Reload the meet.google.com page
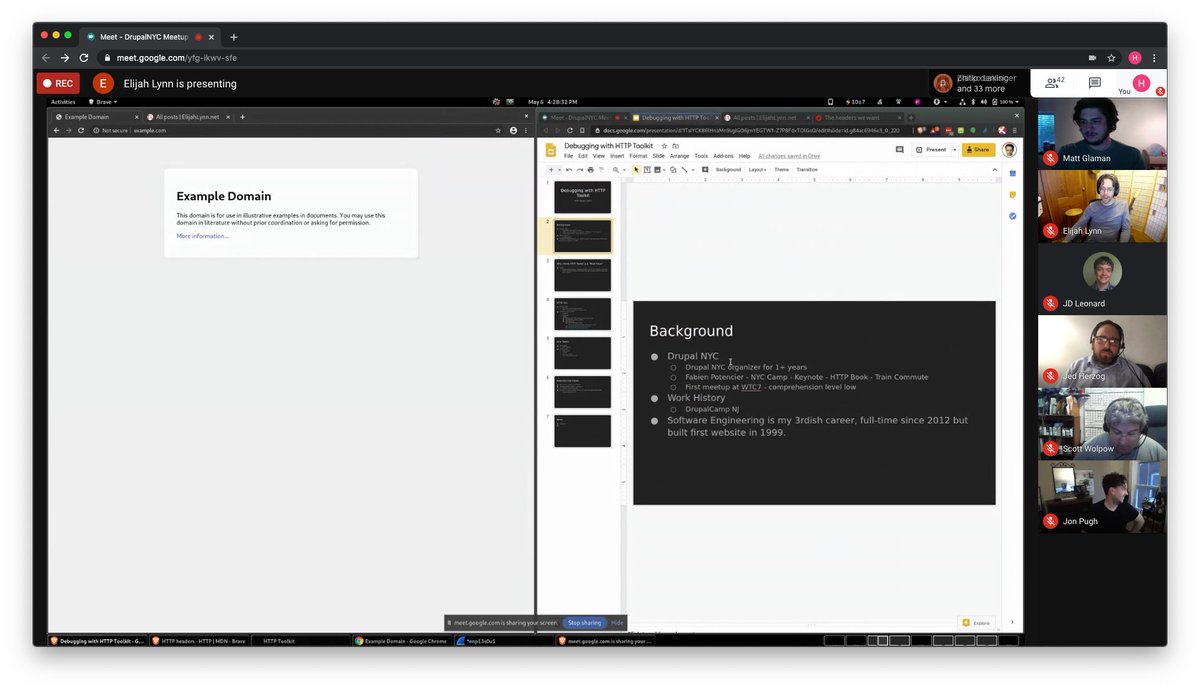This screenshot has width=1200, height=690. [x=84, y=58]
